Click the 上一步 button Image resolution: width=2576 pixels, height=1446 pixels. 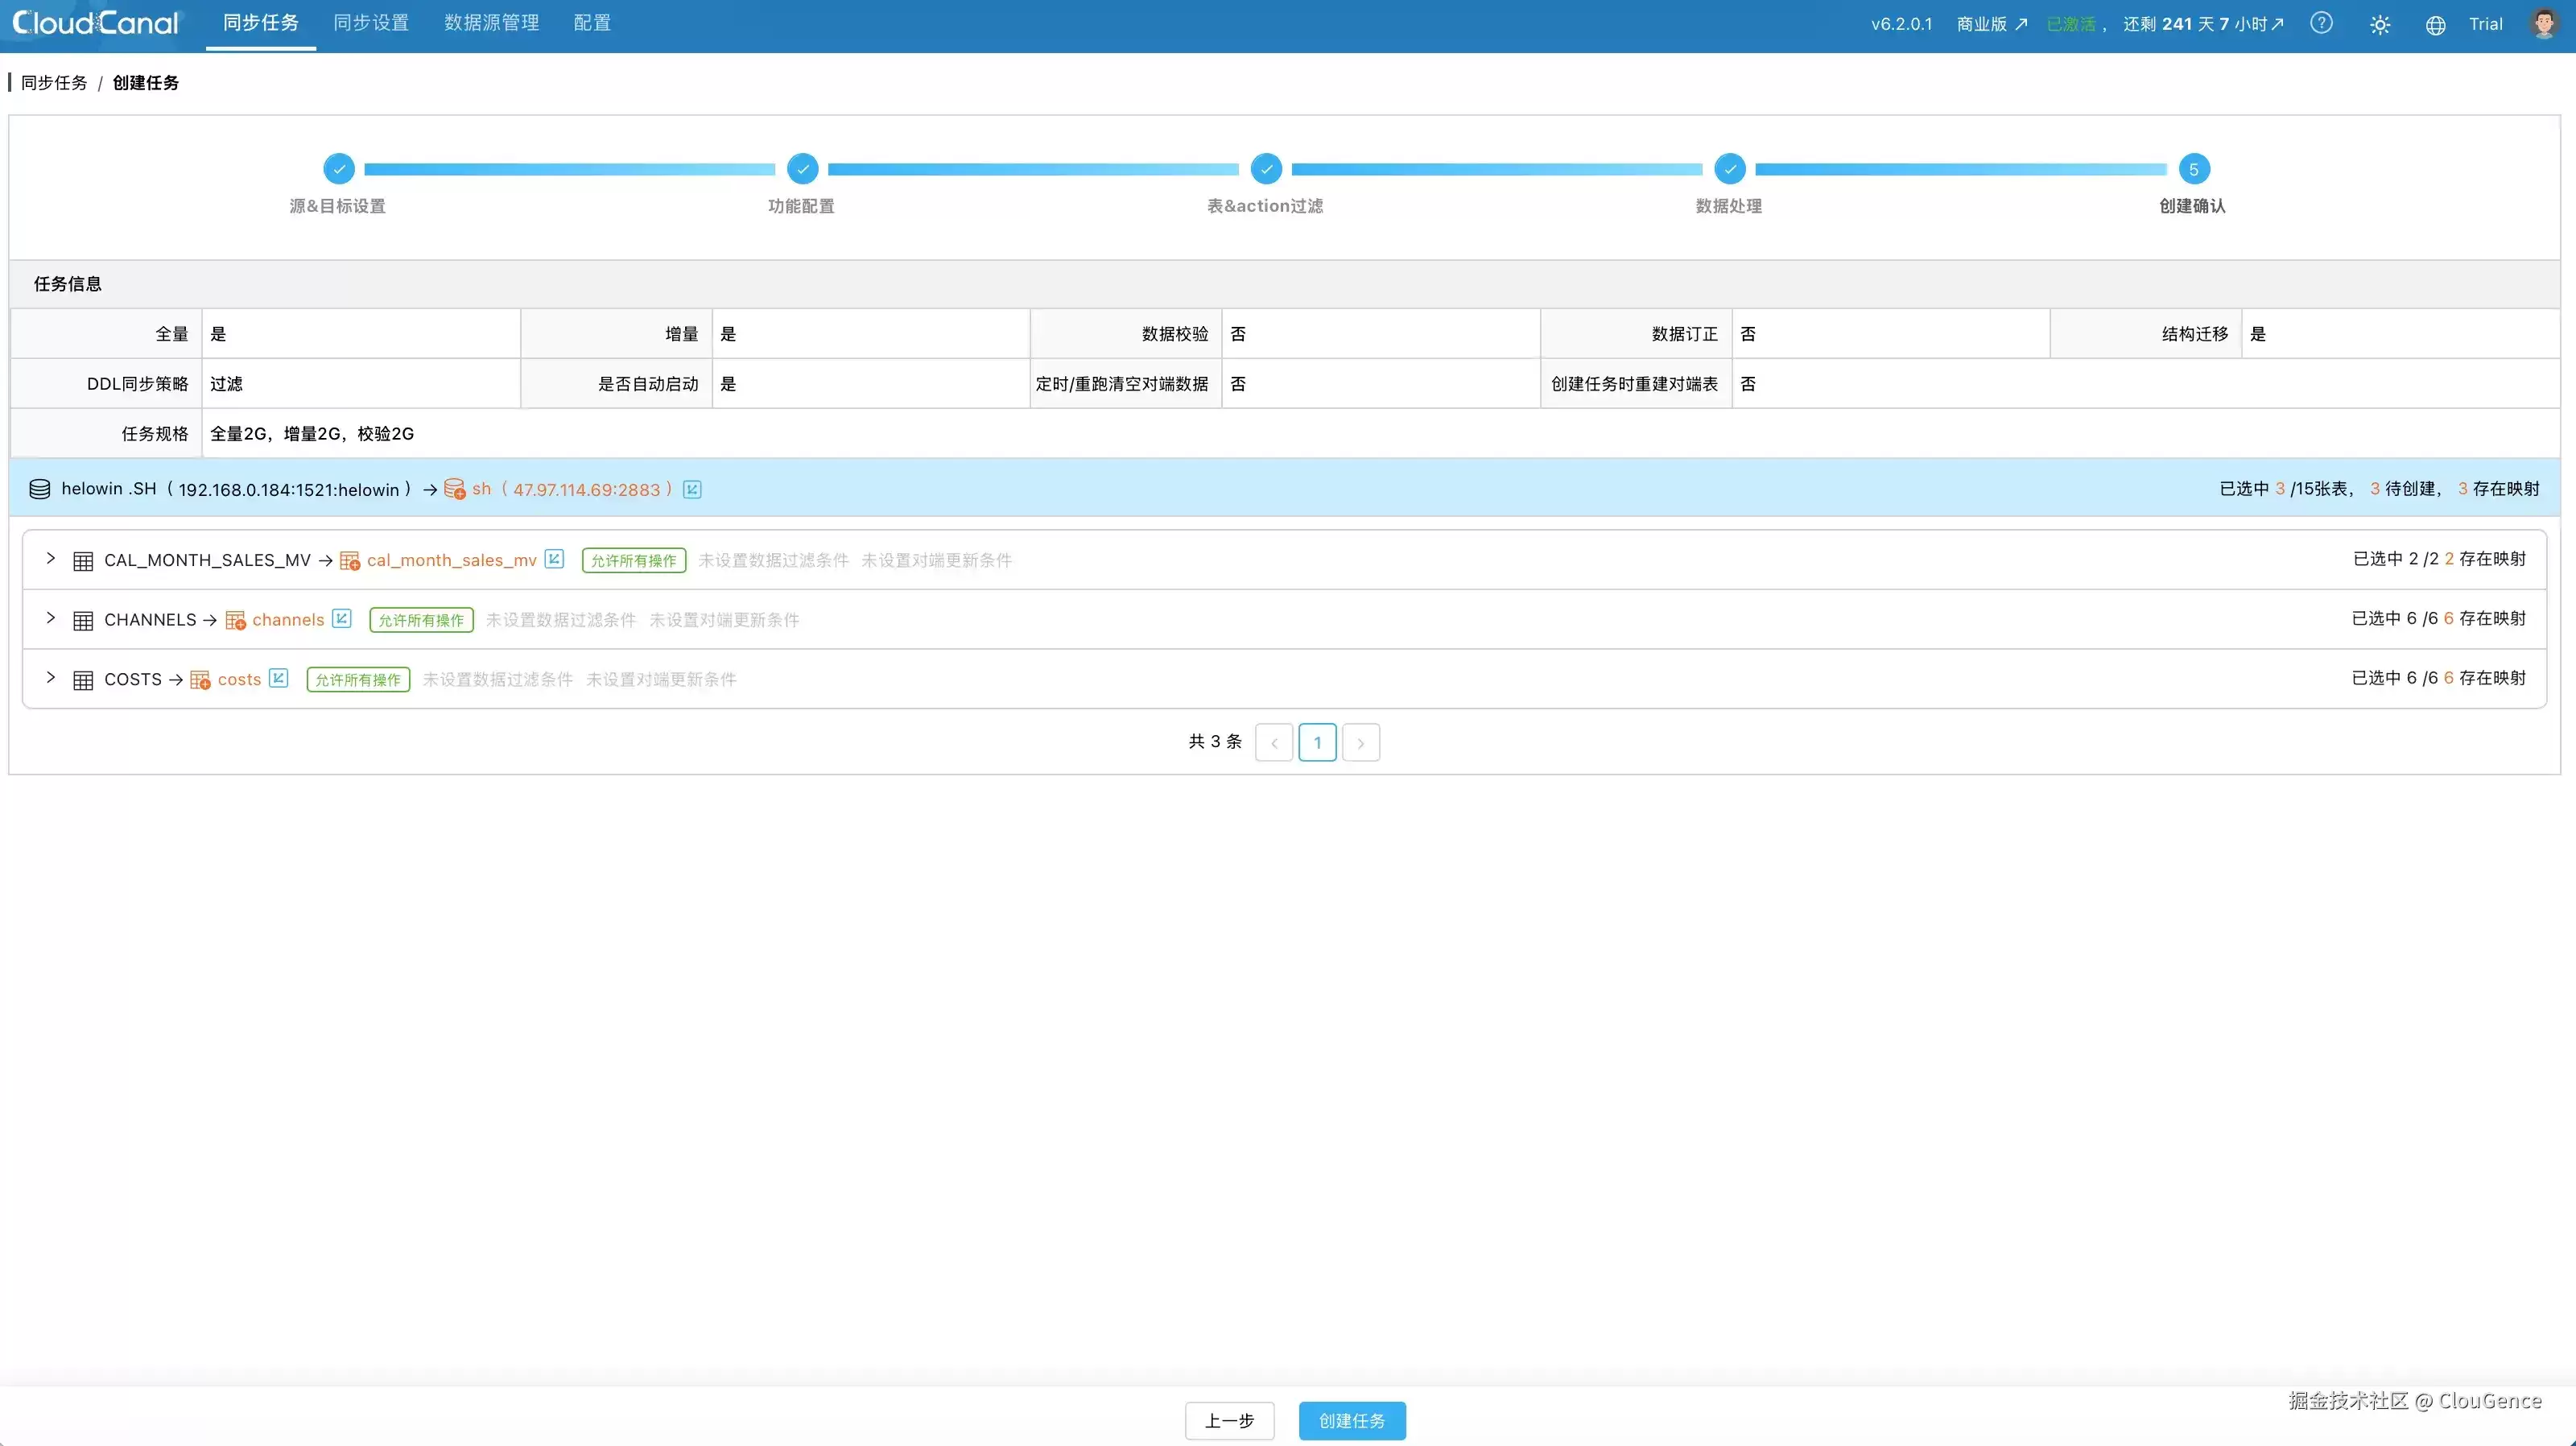1229,1420
